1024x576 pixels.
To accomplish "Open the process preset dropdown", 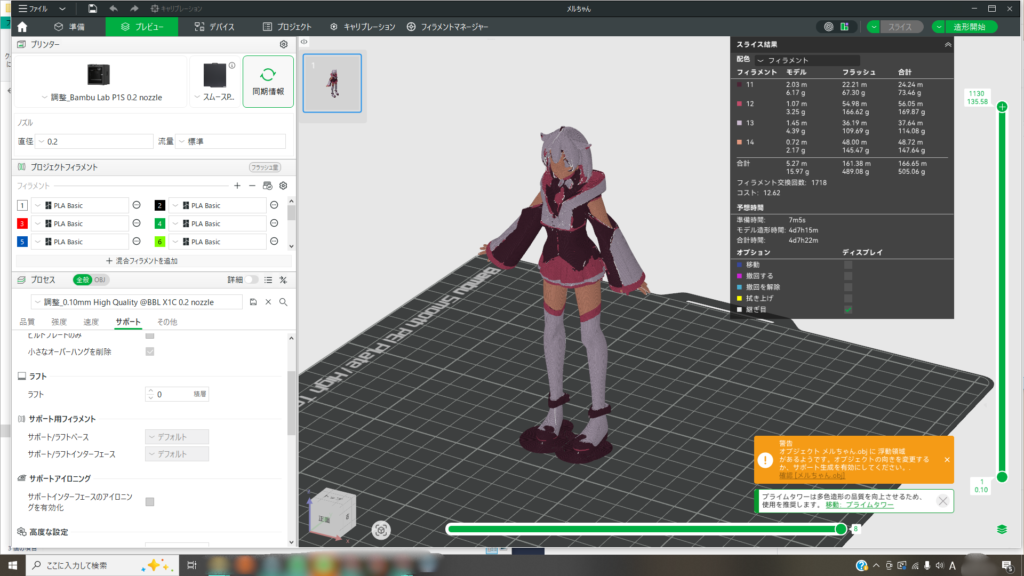I will [136, 302].
